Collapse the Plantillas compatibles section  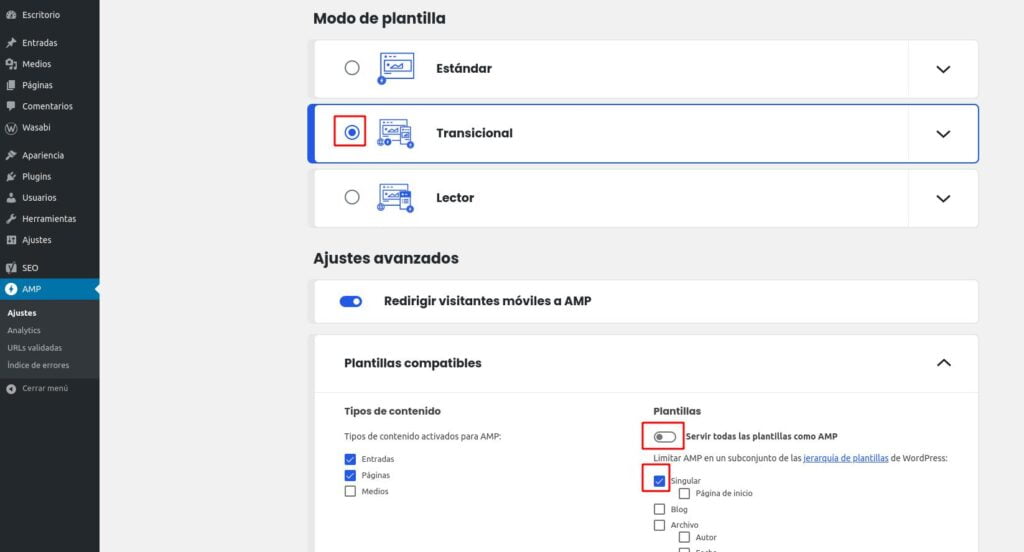pyautogui.click(x=944, y=363)
